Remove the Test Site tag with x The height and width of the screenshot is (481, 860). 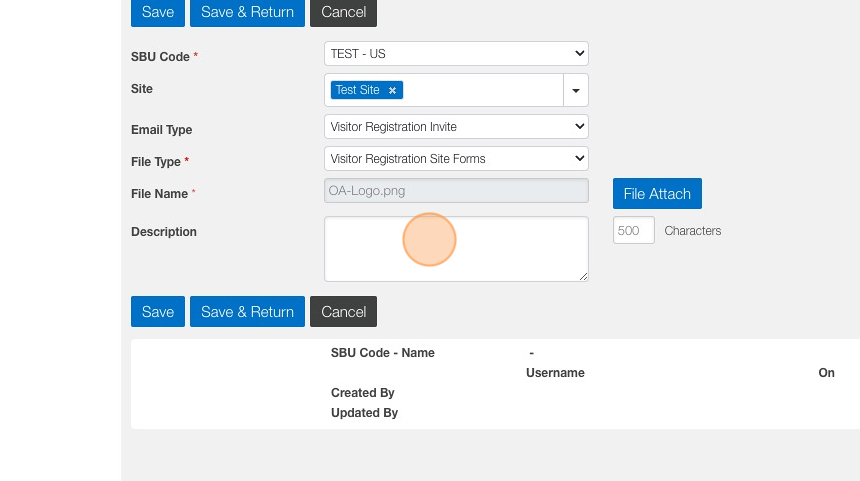(393, 90)
